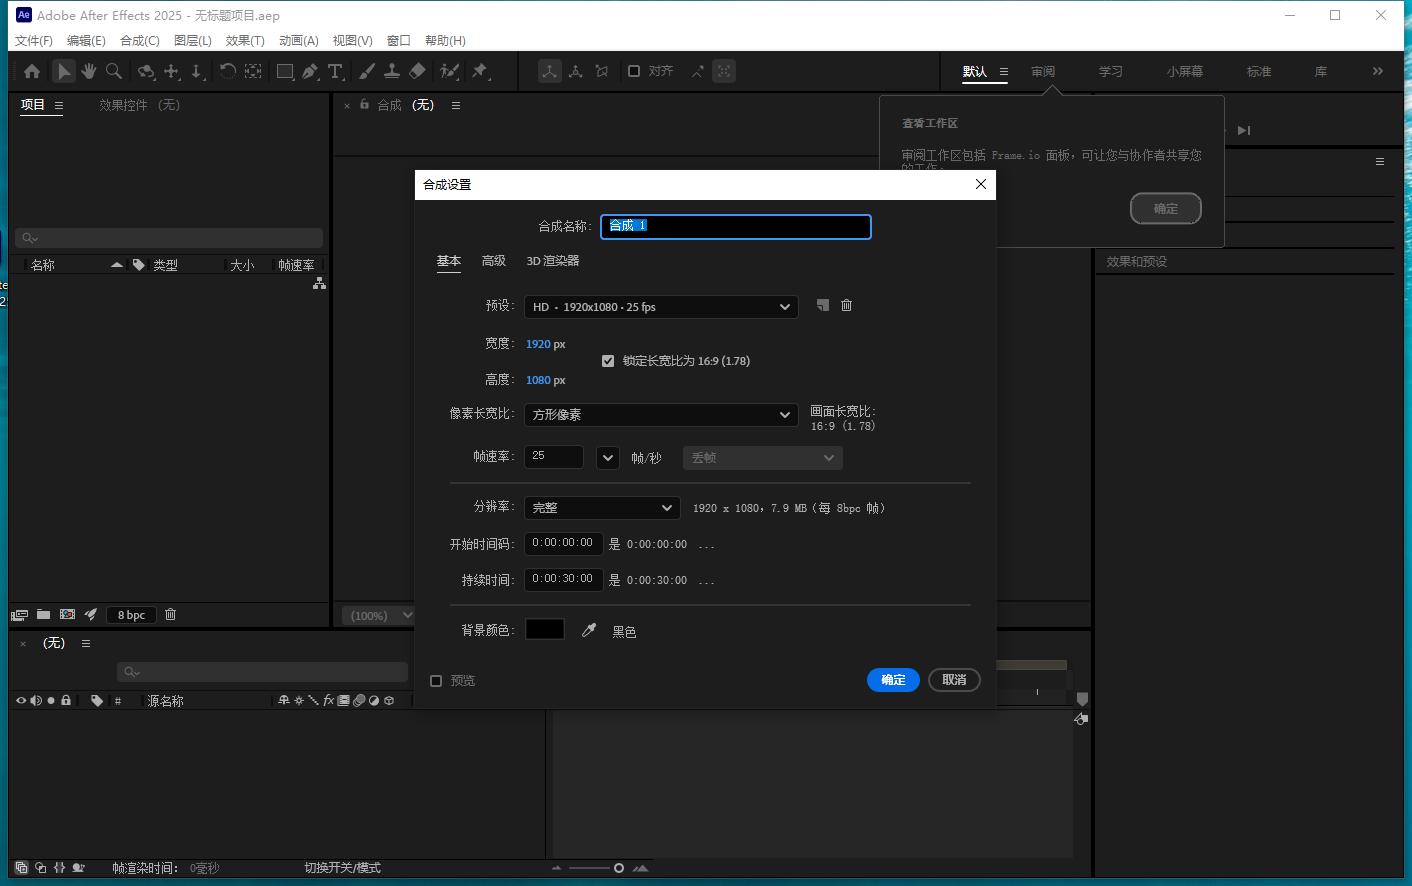Enable the Preview checkbox in dialog

click(x=436, y=681)
